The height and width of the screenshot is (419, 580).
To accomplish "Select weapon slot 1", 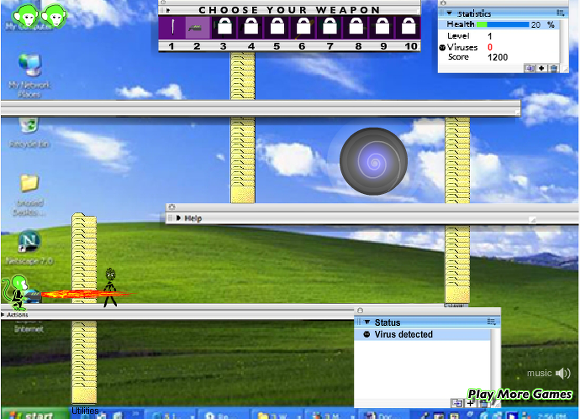I will click(172, 27).
